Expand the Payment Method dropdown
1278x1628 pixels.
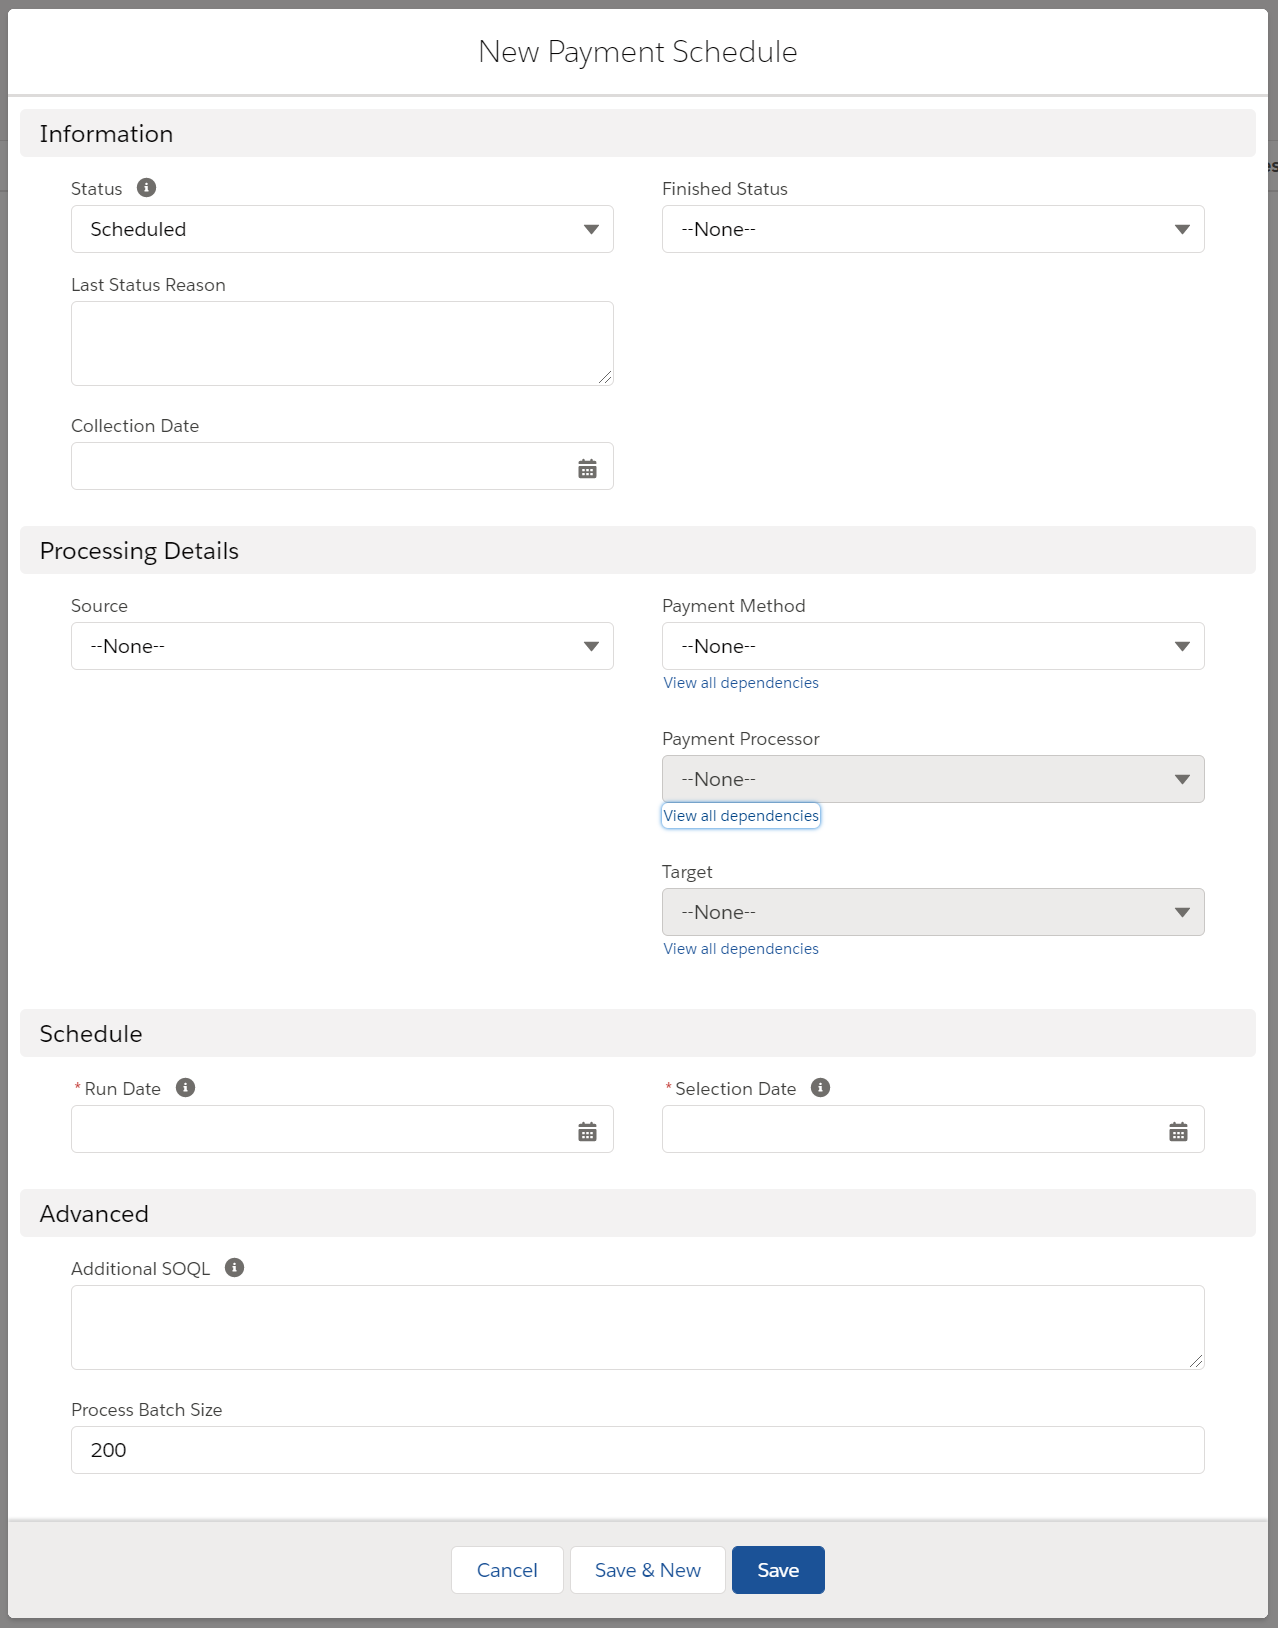932,646
